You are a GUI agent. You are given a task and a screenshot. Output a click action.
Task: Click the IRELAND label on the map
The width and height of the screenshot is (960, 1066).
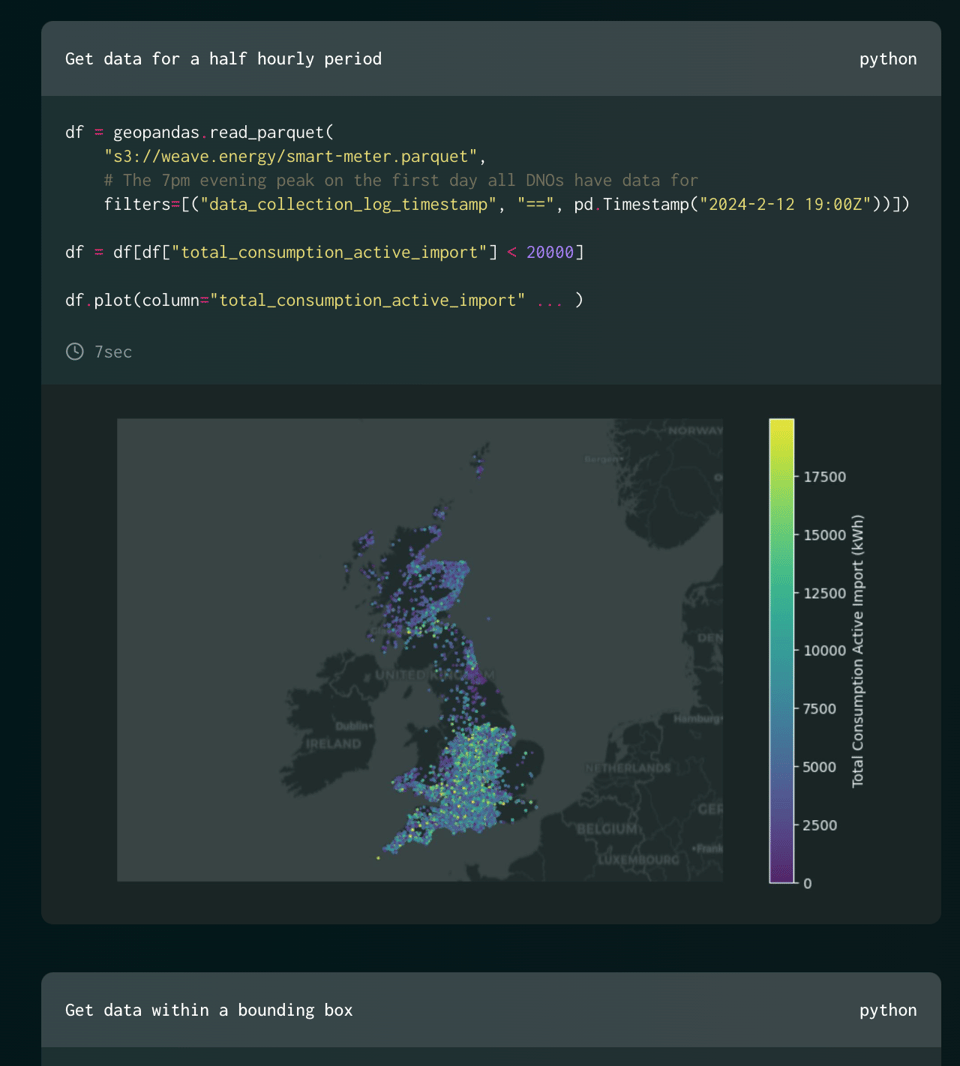(333, 744)
